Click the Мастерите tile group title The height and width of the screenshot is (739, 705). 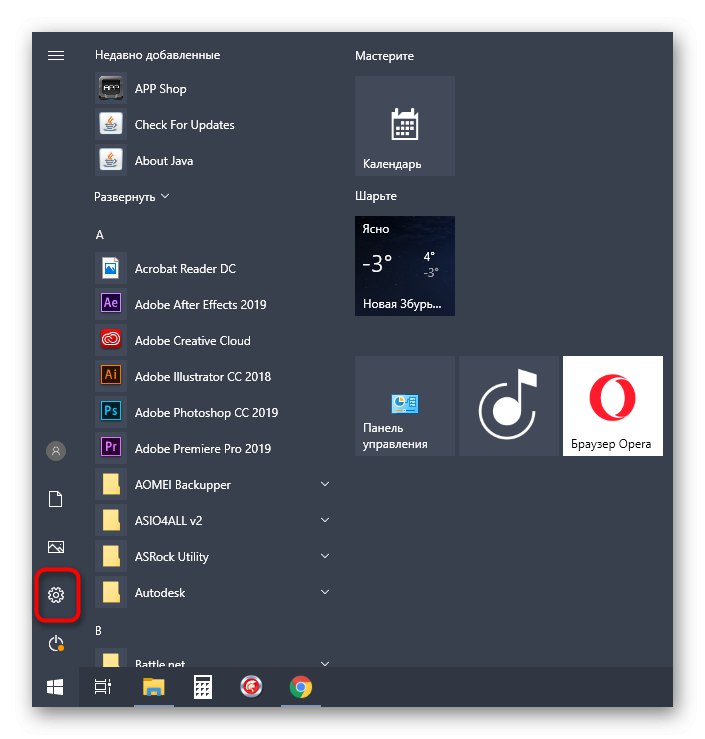pos(385,56)
